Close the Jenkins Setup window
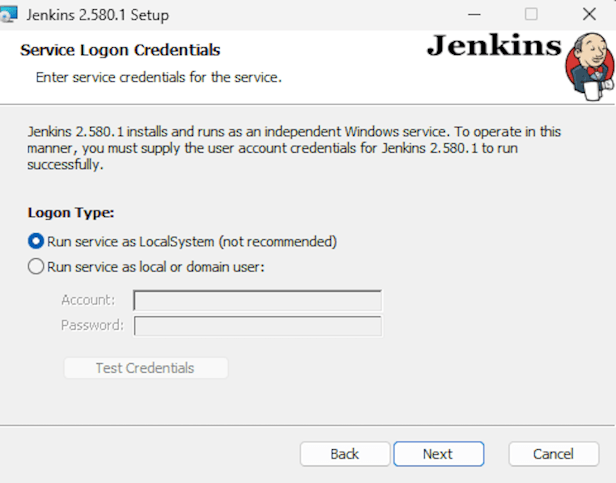616x483 pixels. 589,15
